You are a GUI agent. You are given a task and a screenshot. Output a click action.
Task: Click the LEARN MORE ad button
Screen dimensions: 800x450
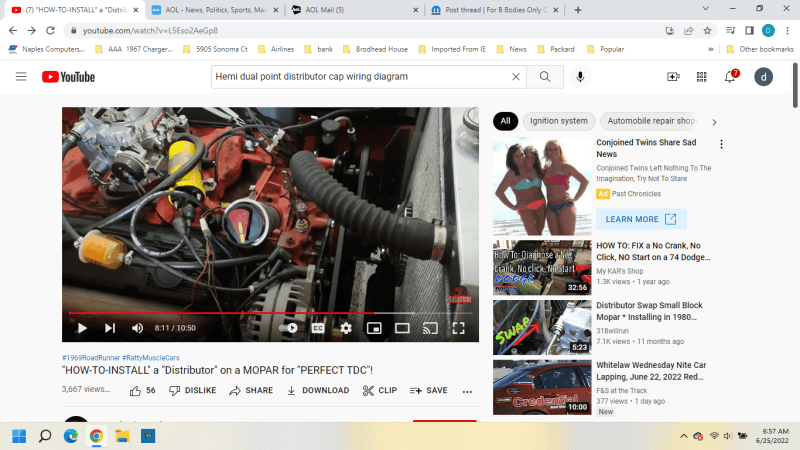click(641, 219)
